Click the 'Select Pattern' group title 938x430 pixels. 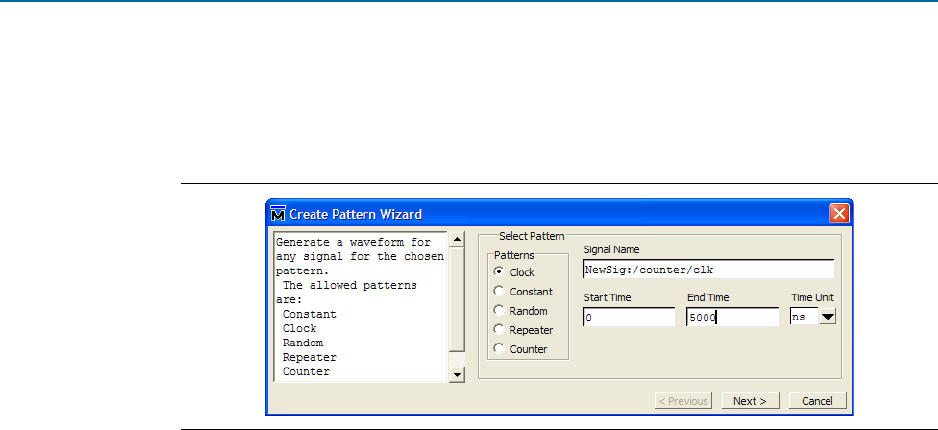pyautogui.click(x=531, y=236)
